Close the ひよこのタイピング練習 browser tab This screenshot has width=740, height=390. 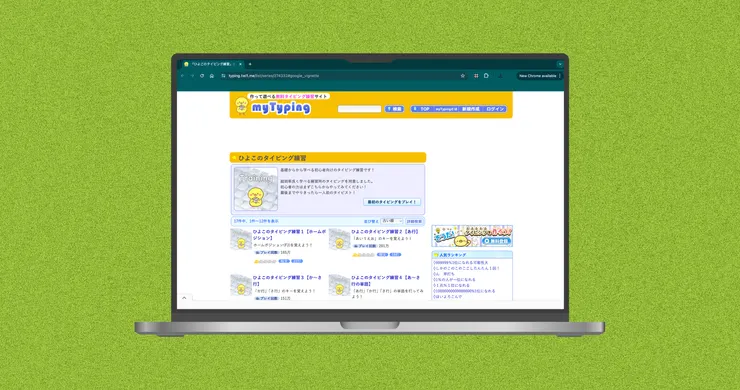(240, 64)
